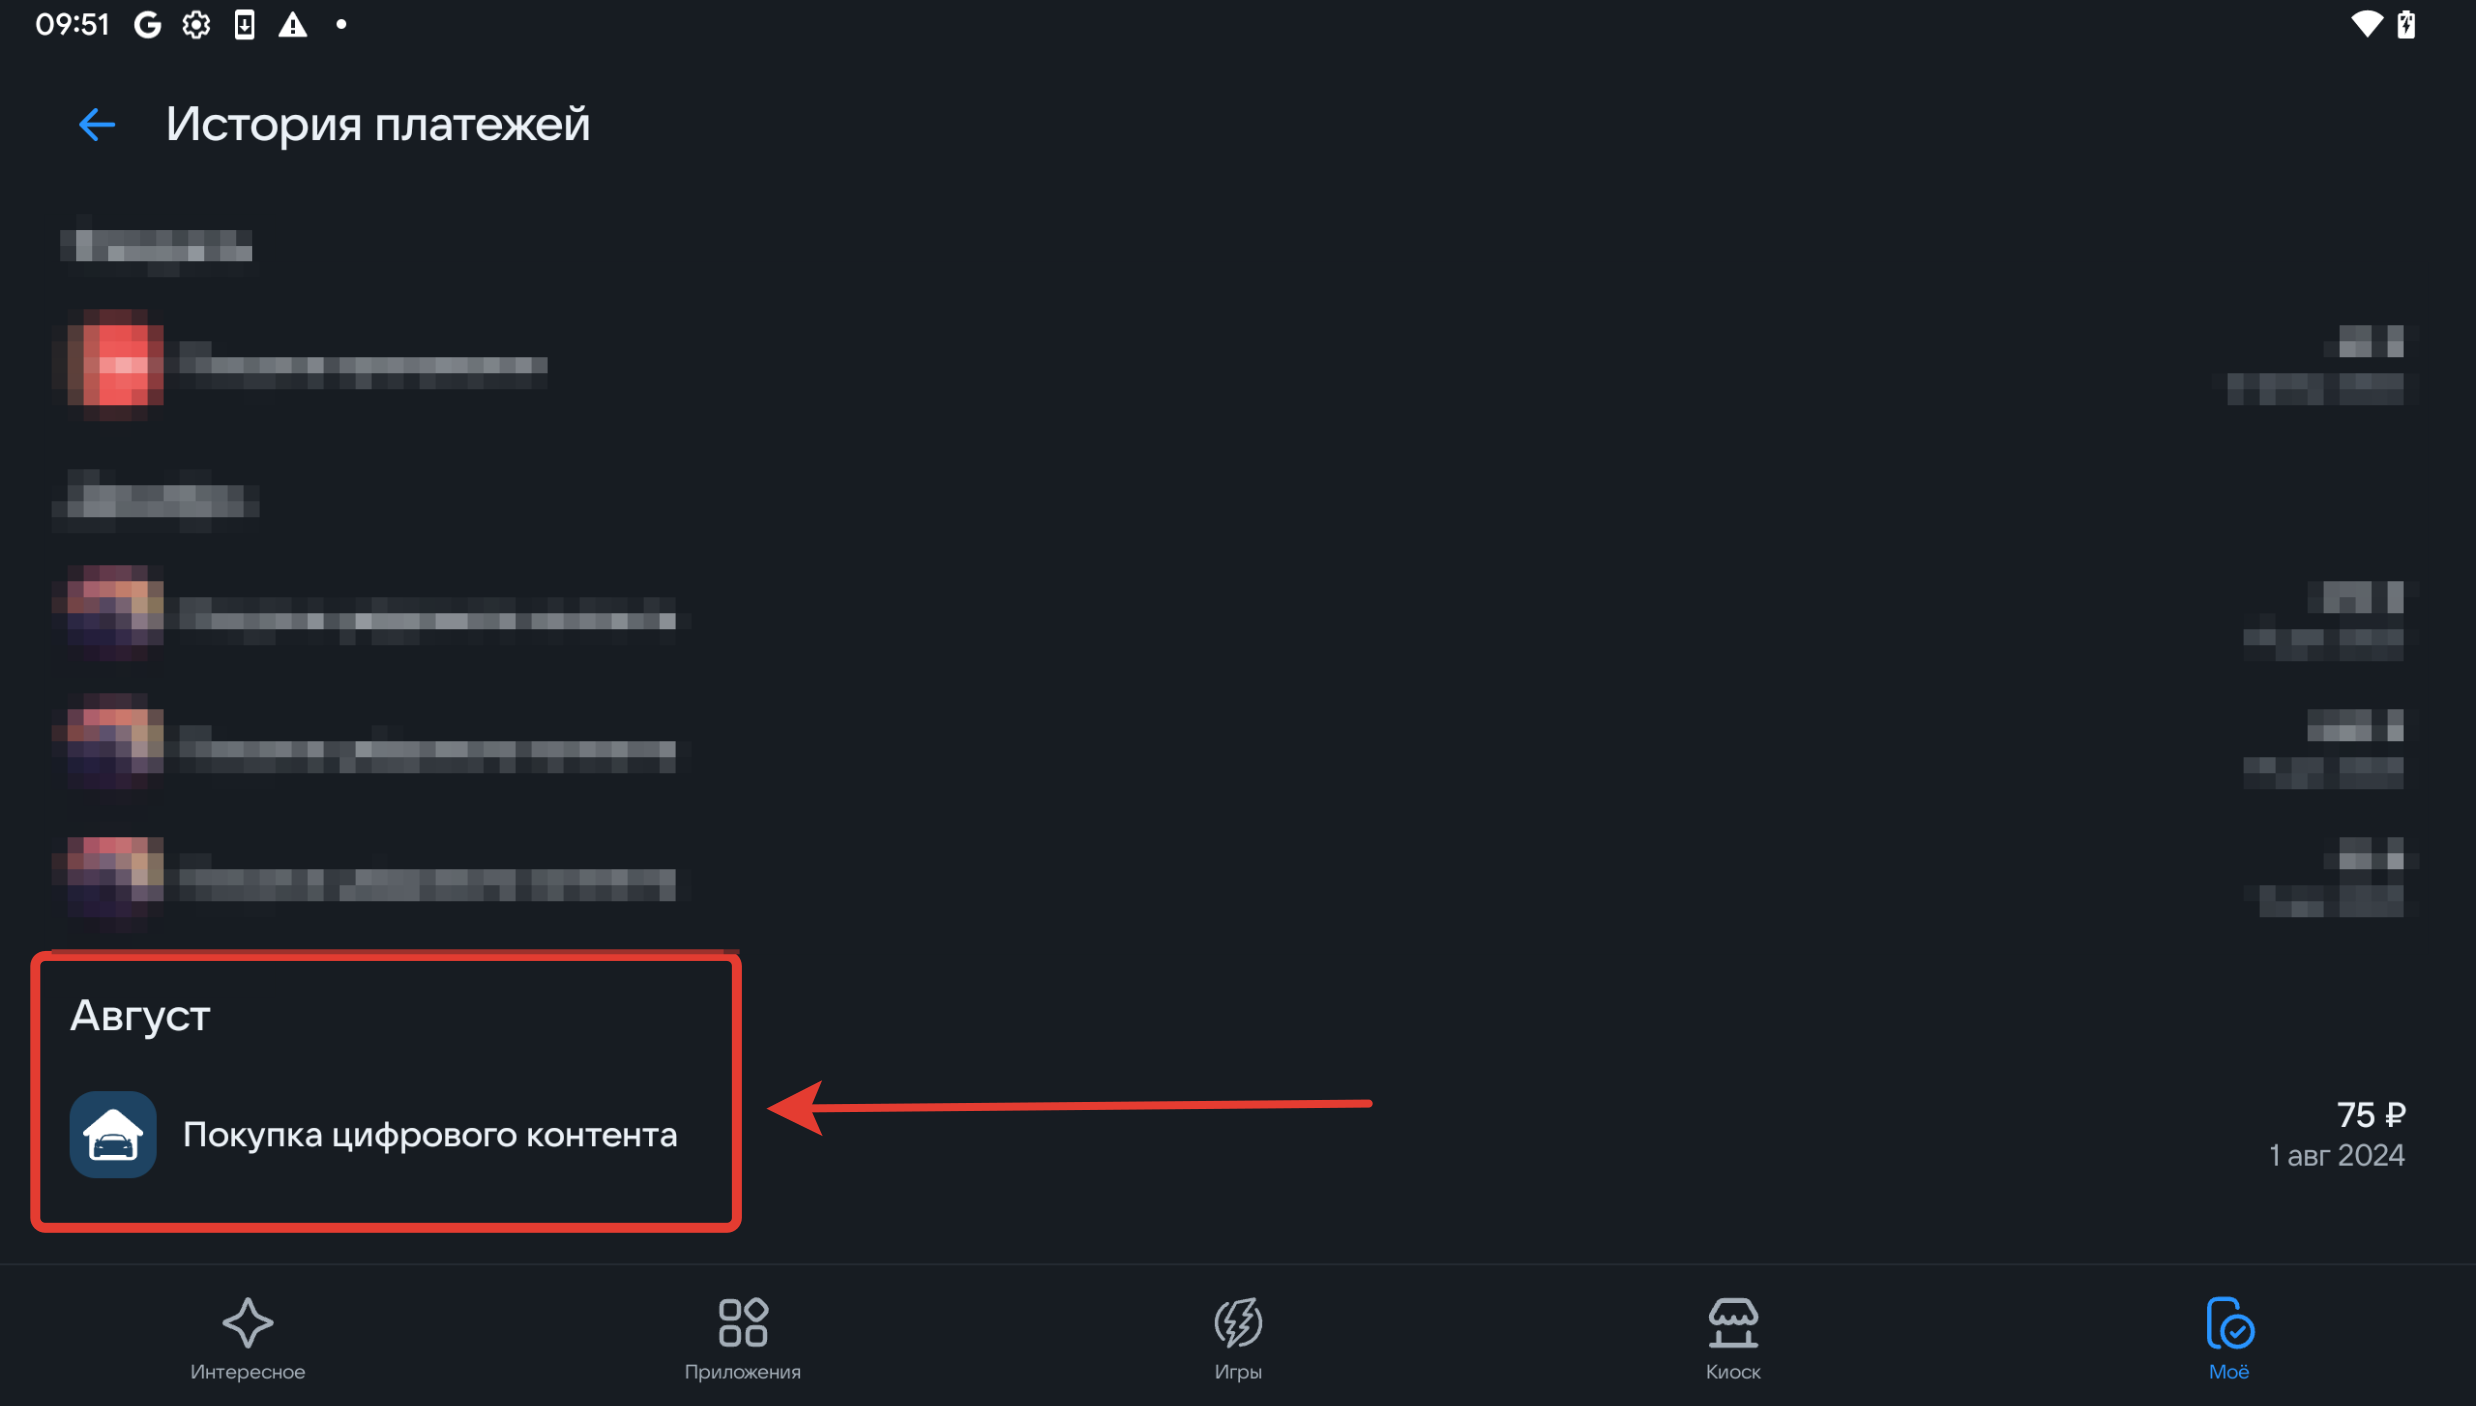This screenshot has width=2476, height=1406.
Task: Click the Google G status icon
Action: [148, 25]
